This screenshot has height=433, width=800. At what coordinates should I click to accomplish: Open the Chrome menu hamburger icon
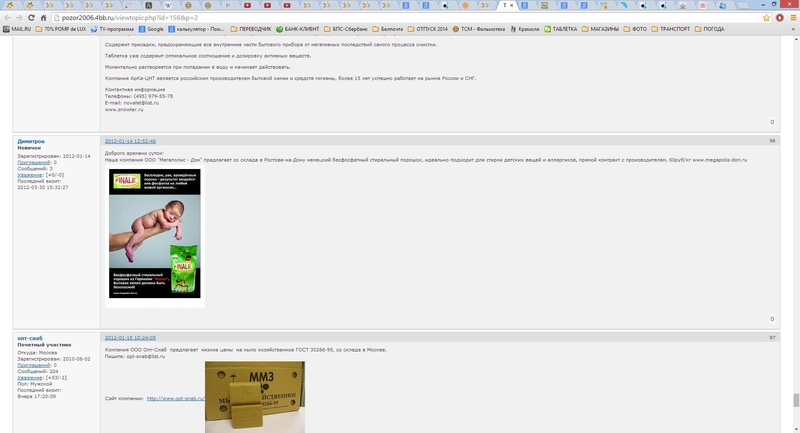791,18
